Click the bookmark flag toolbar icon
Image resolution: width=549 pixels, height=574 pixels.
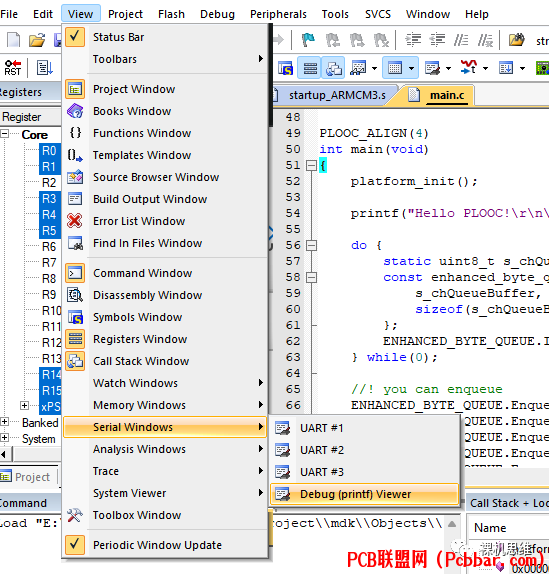pos(308,40)
